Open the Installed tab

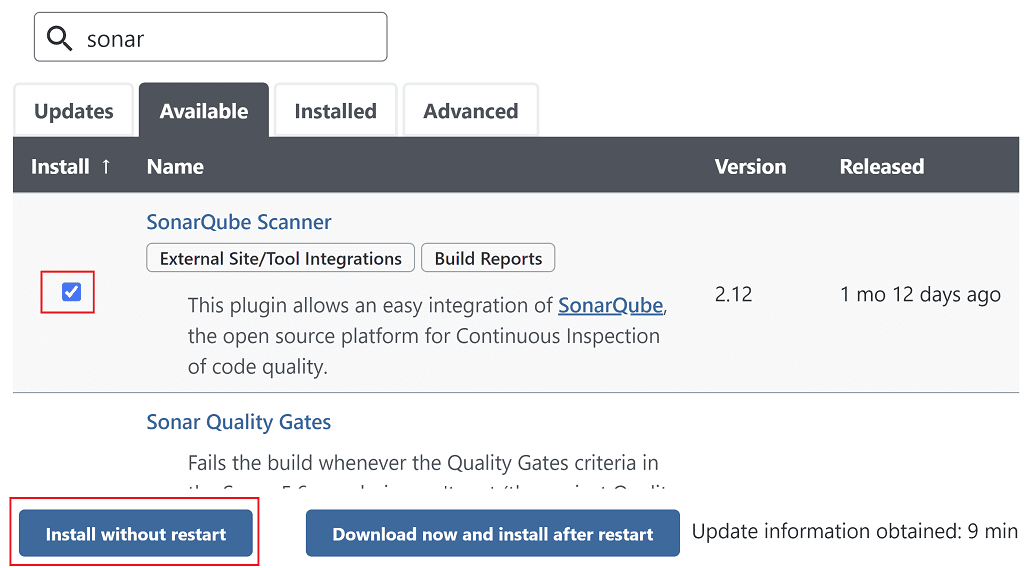coord(335,111)
